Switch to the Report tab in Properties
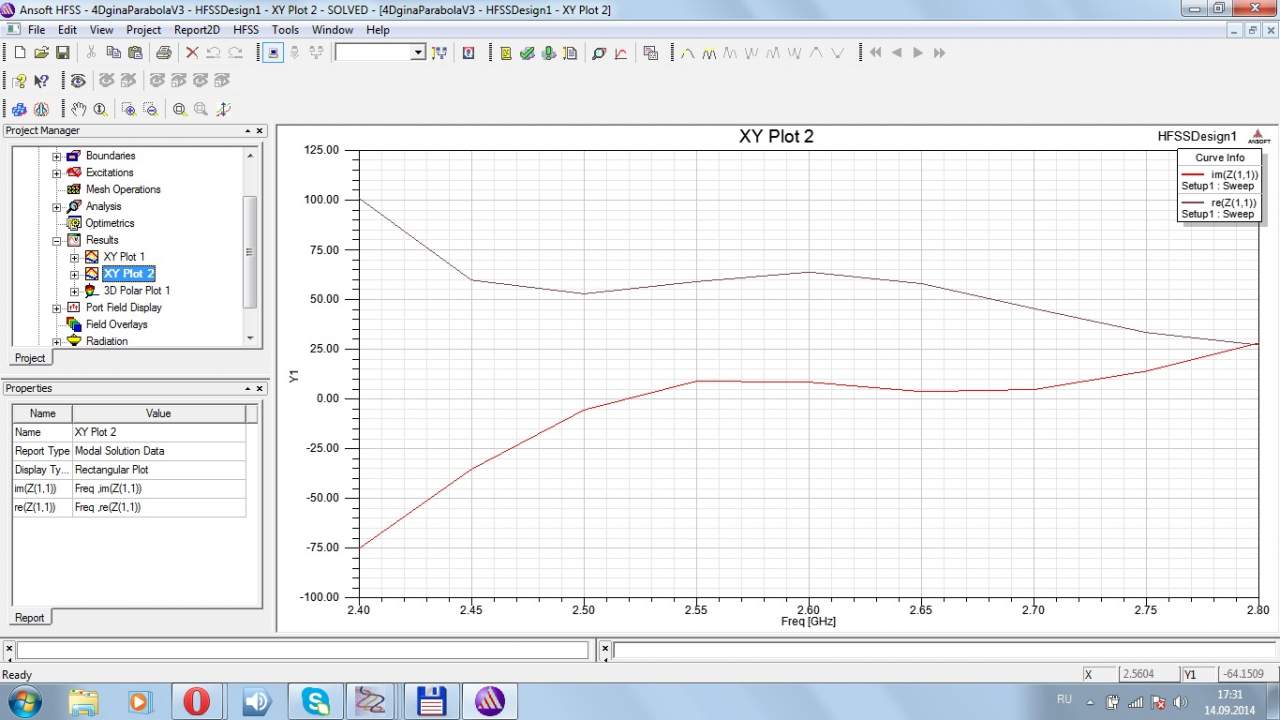The height and width of the screenshot is (720, 1280). coord(29,618)
